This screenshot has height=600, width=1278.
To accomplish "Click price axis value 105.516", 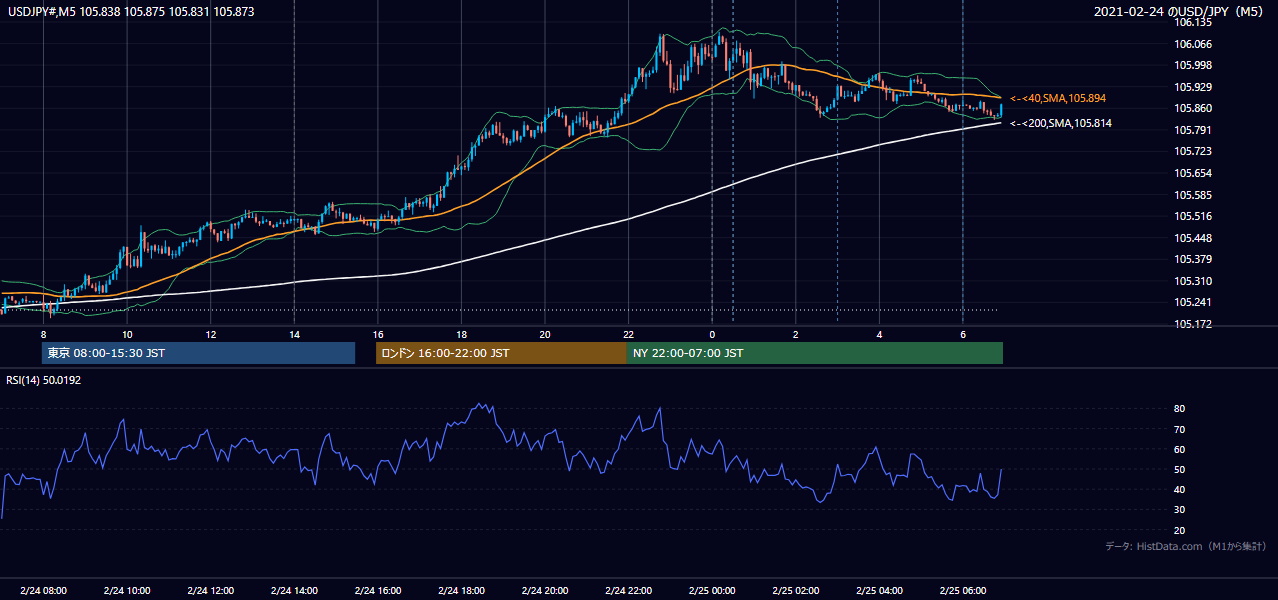I will pyautogui.click(x=1194, y=216).
